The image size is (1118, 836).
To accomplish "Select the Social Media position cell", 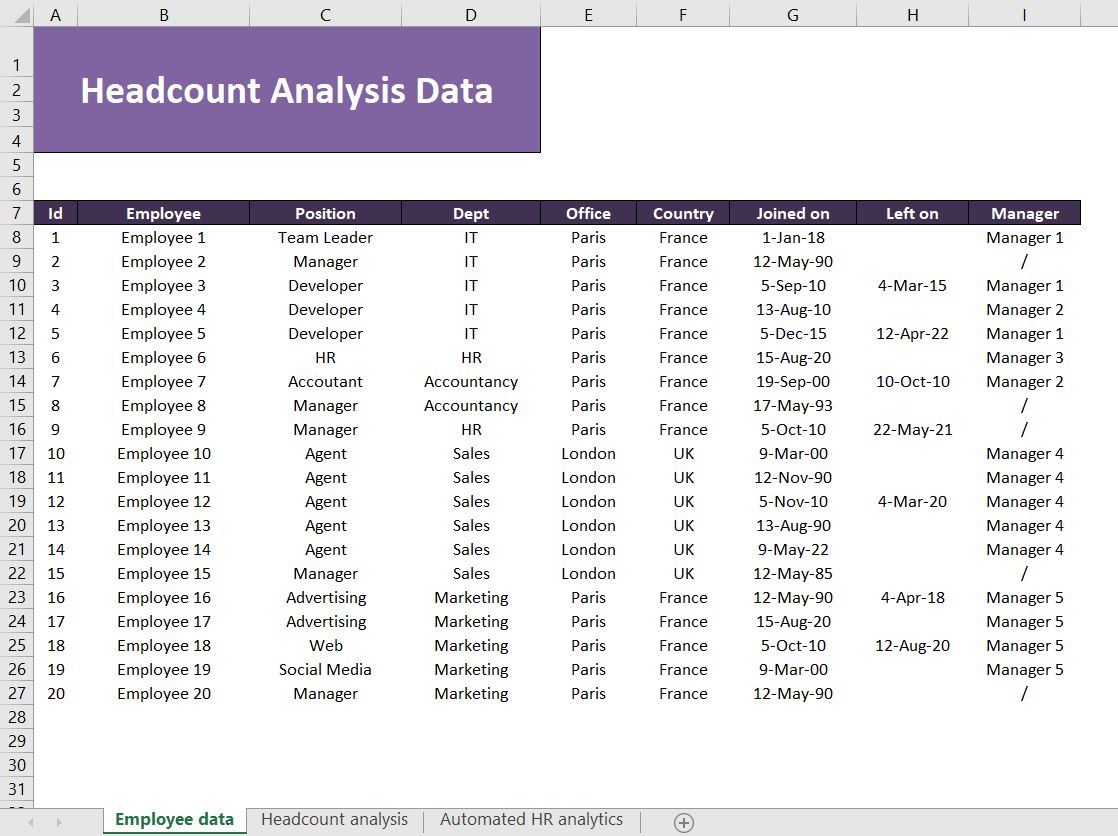I will tap(325, 669).
